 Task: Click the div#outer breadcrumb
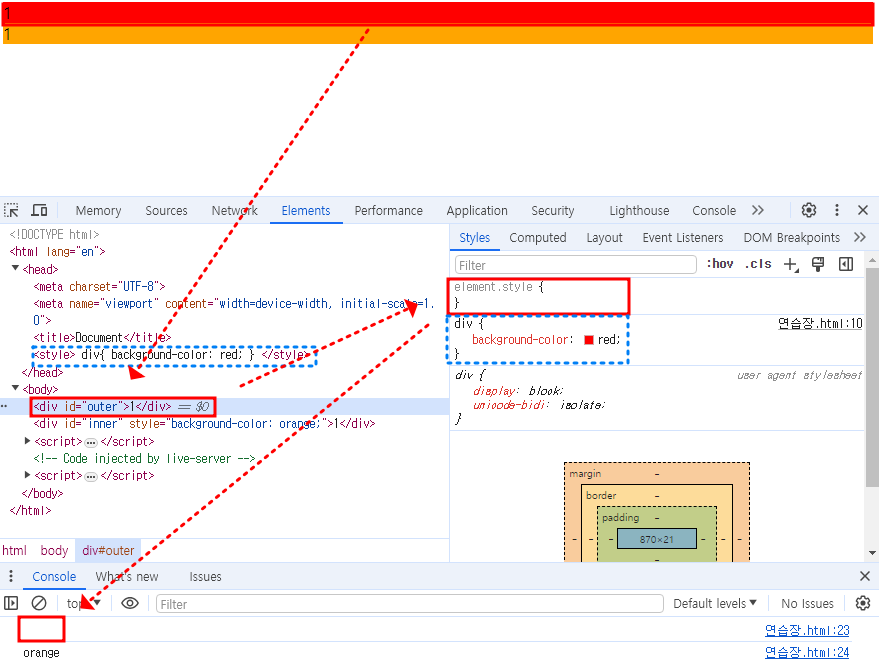click(x=108, y=551)
